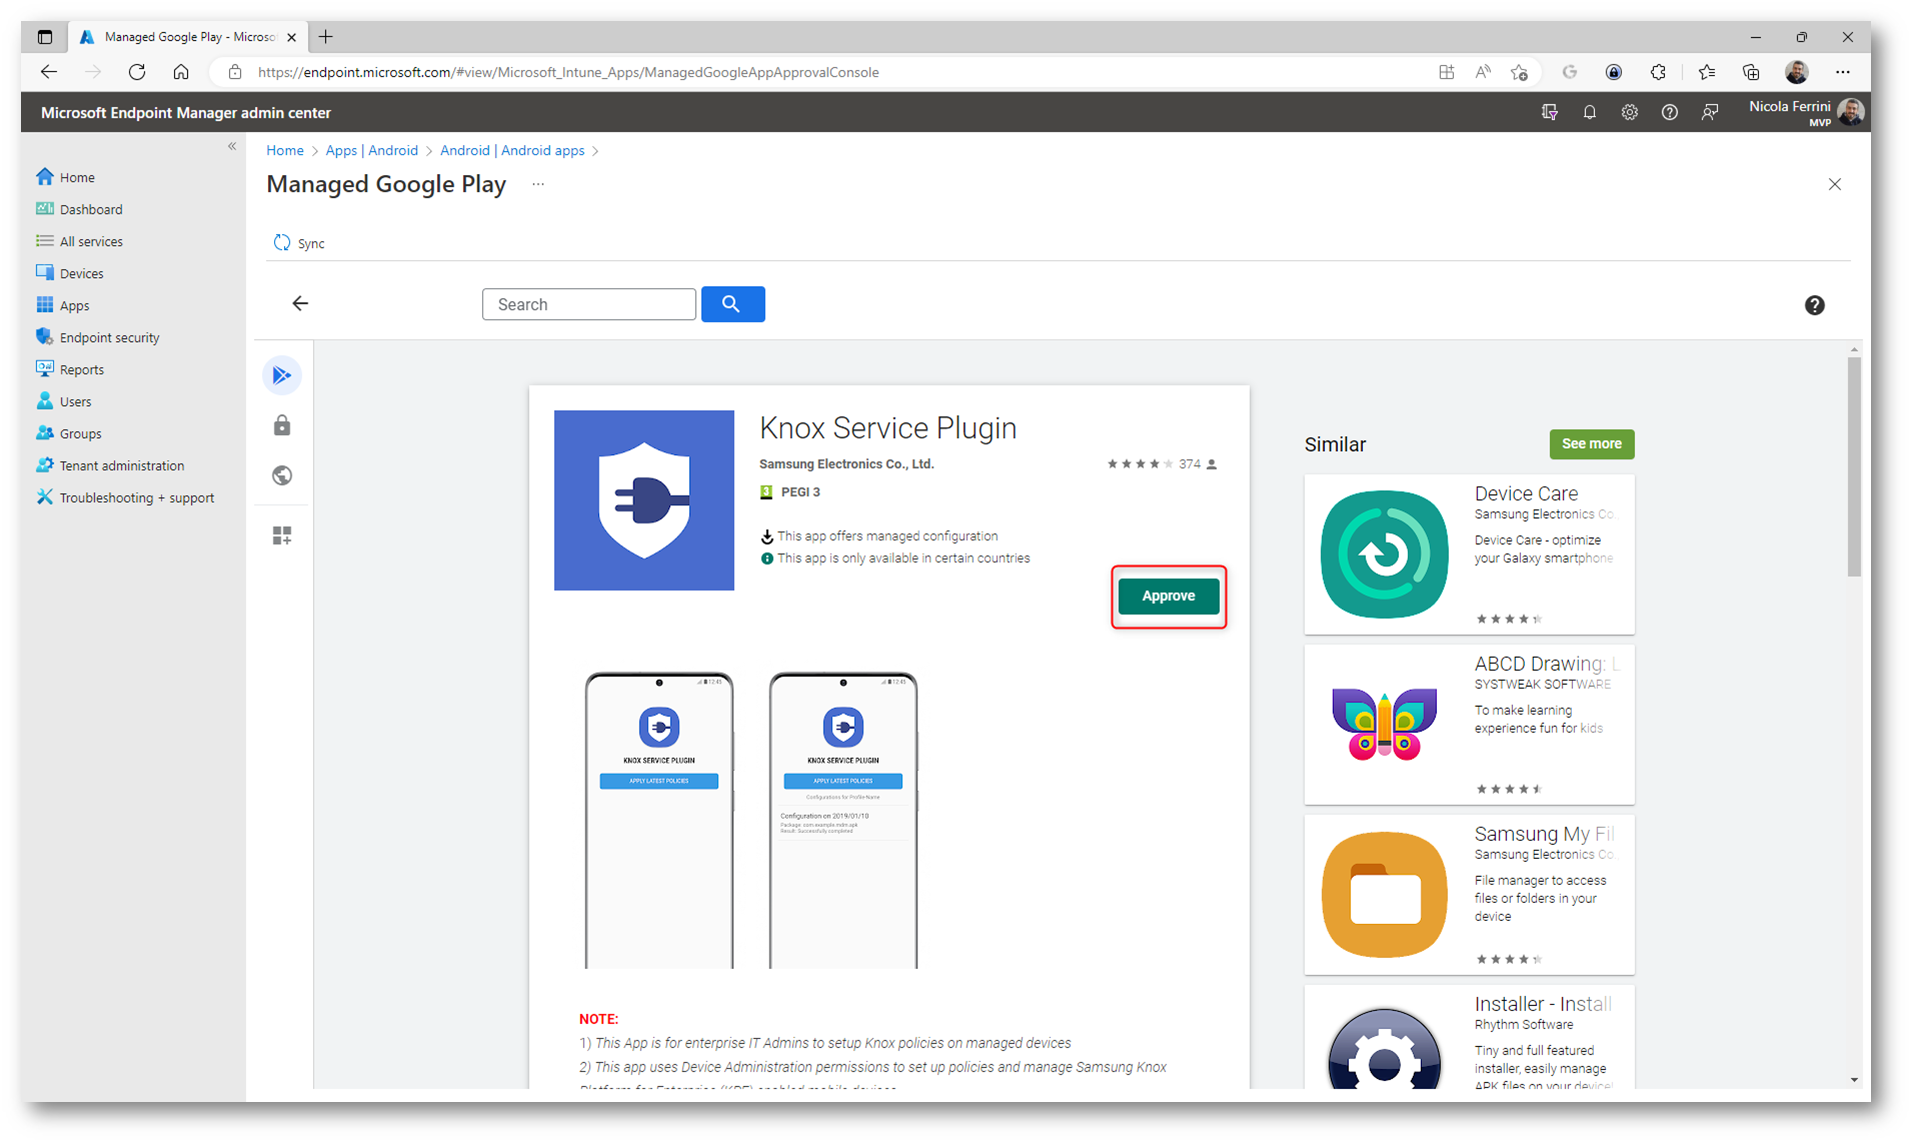Open the organize apps grid icon
Viewport: 1913px width, 1144px height.
click(282, 536)
